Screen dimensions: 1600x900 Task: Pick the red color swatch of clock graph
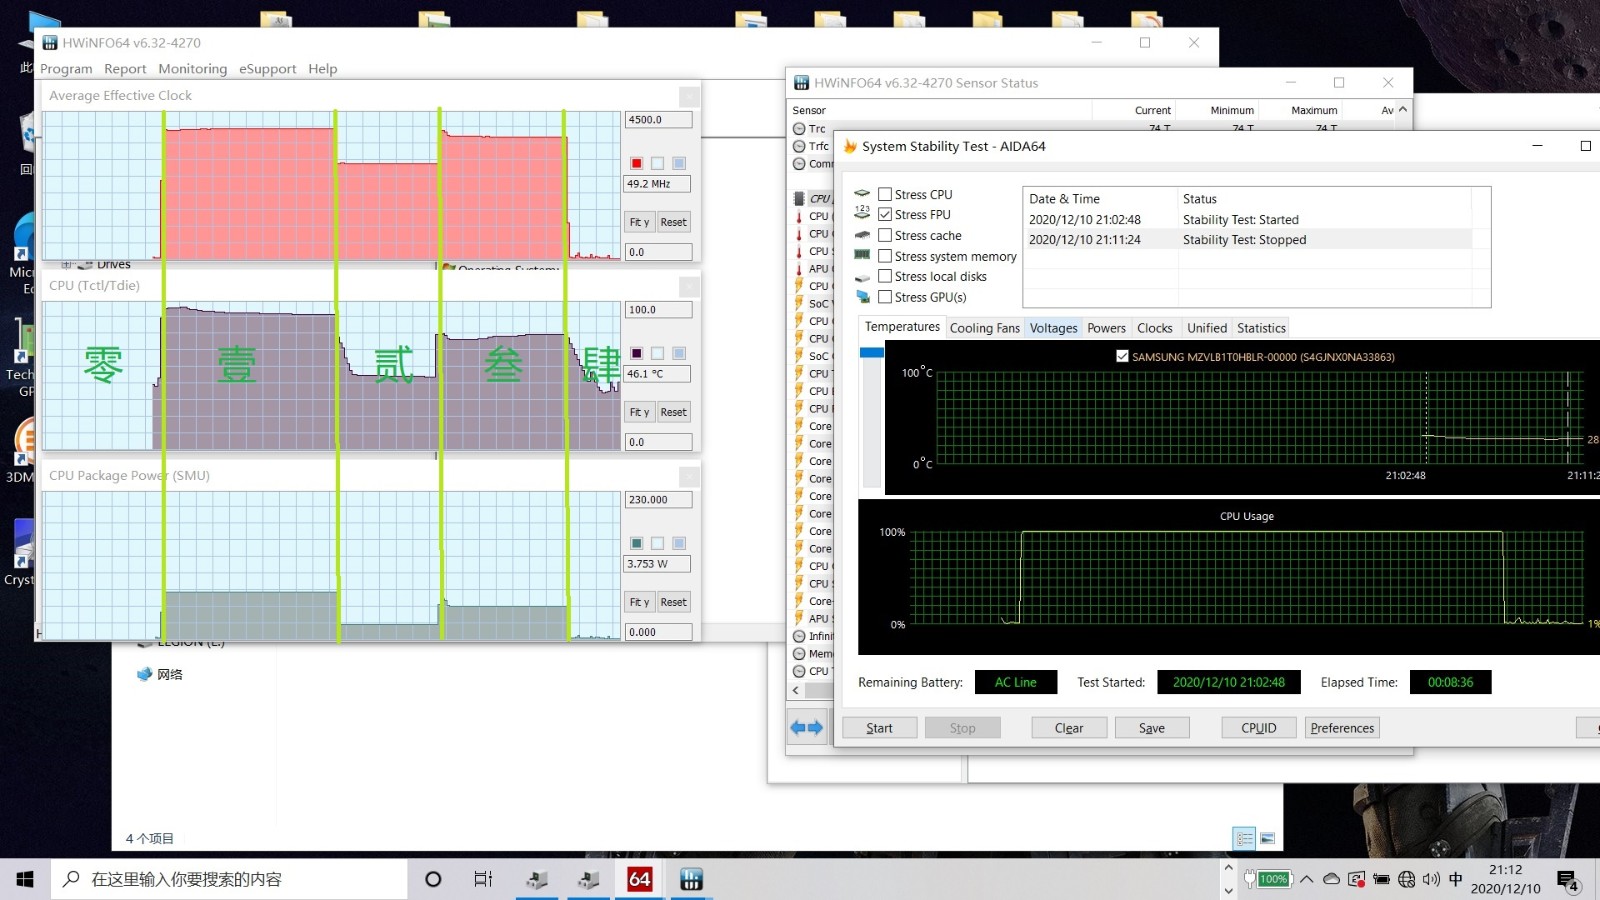(636, 163)
